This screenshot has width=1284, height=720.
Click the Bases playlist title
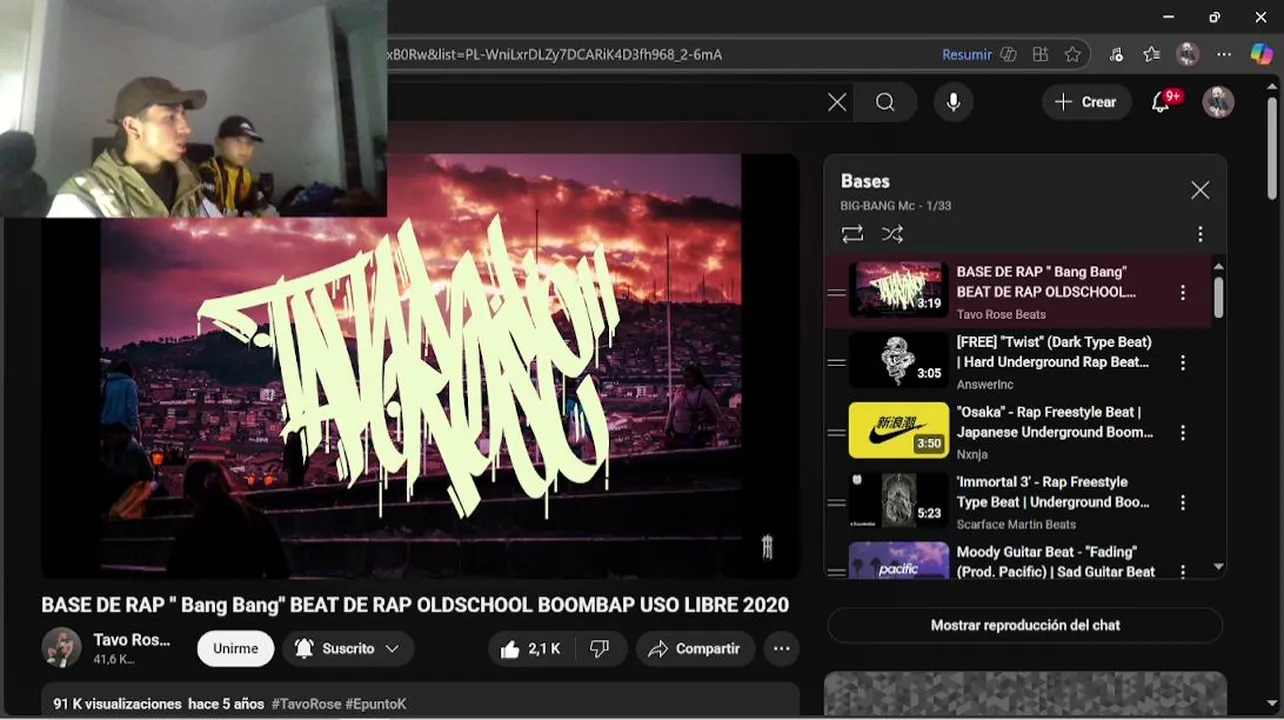(865, 181)
